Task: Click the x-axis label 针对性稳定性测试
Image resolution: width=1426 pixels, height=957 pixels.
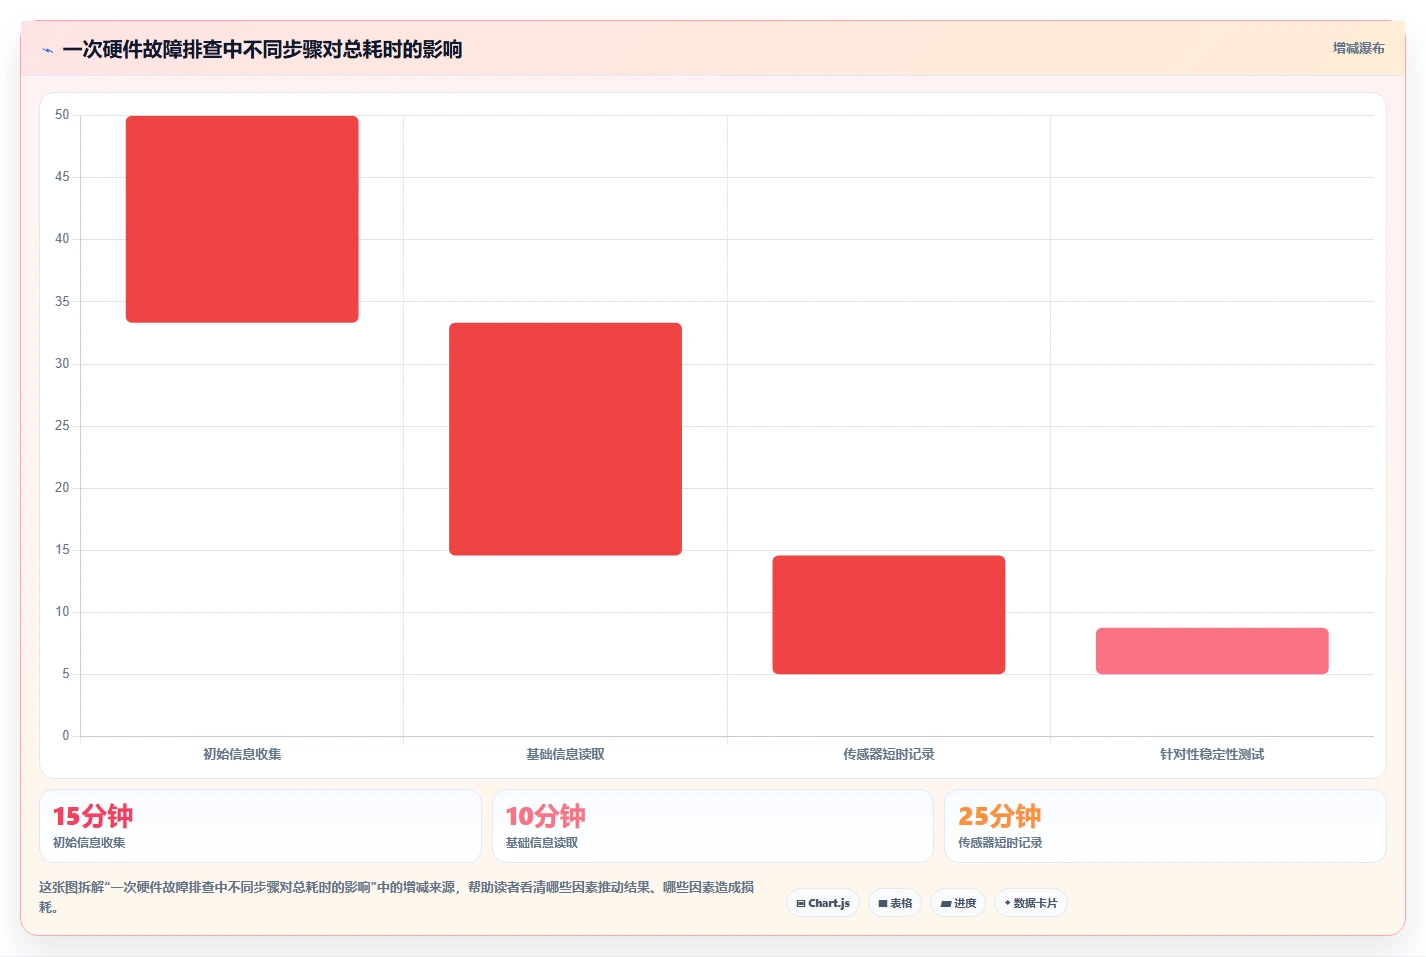Action: (x=1212, y=754)
